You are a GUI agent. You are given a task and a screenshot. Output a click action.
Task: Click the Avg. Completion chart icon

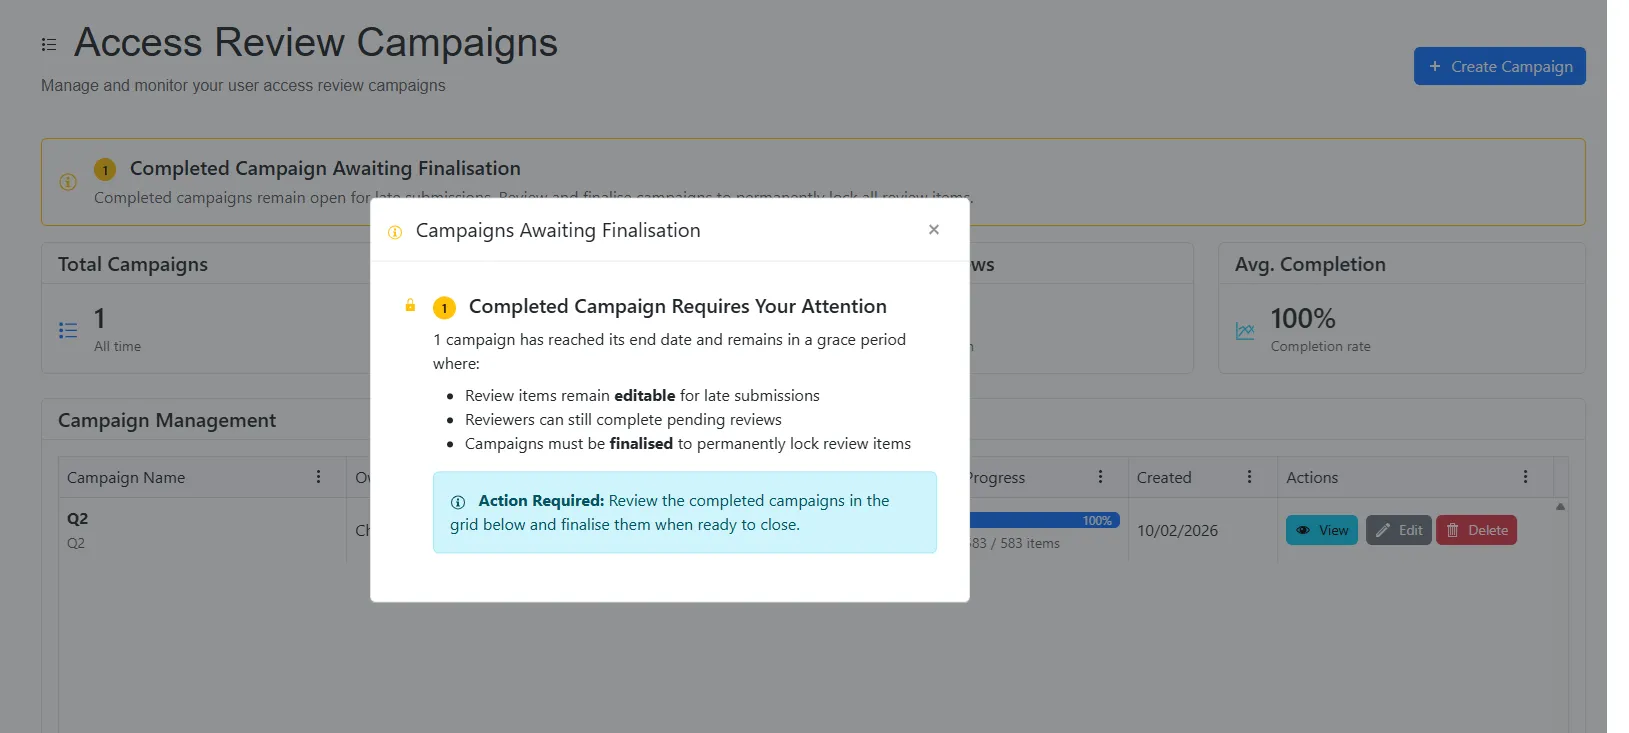(1245, 330)
